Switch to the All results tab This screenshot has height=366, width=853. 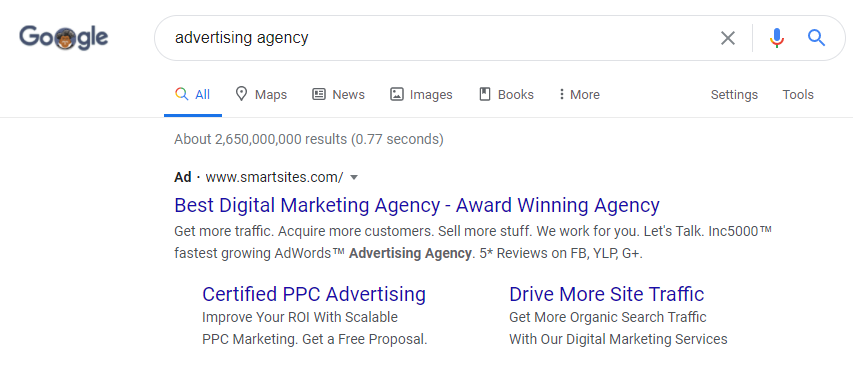pos(193,95)
